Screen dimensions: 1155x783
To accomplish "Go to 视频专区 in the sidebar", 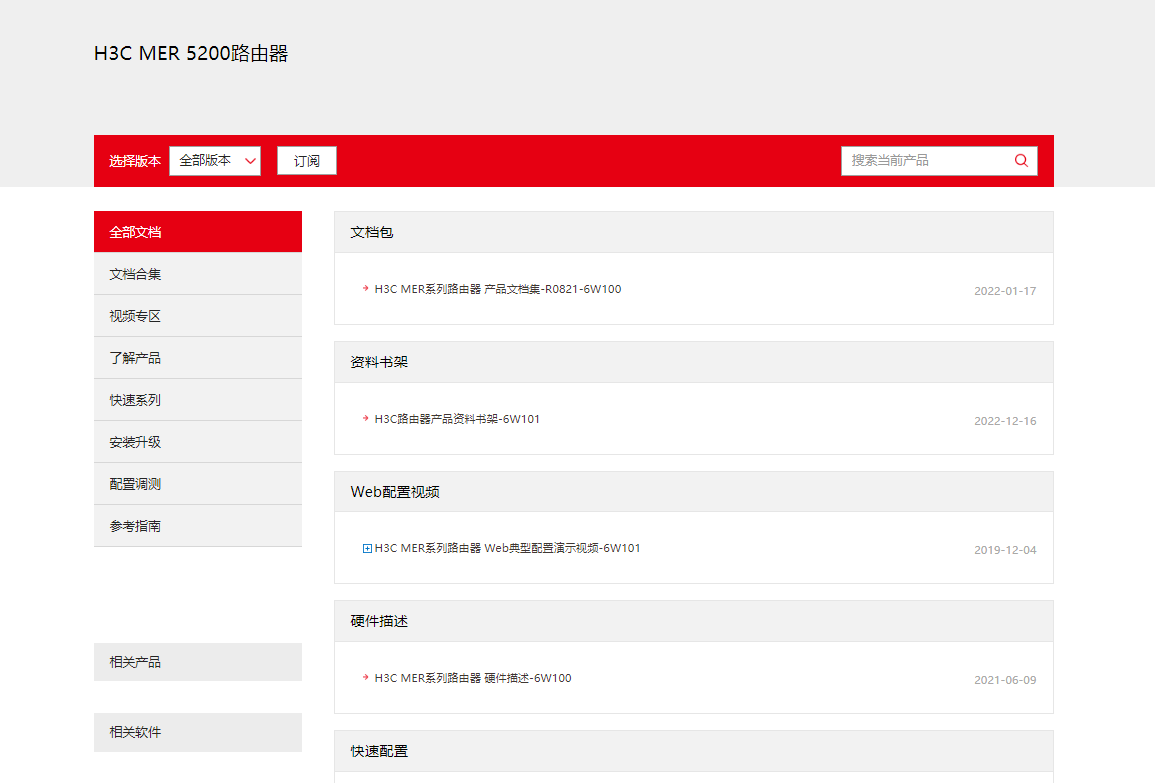I will tap(198, 316).
